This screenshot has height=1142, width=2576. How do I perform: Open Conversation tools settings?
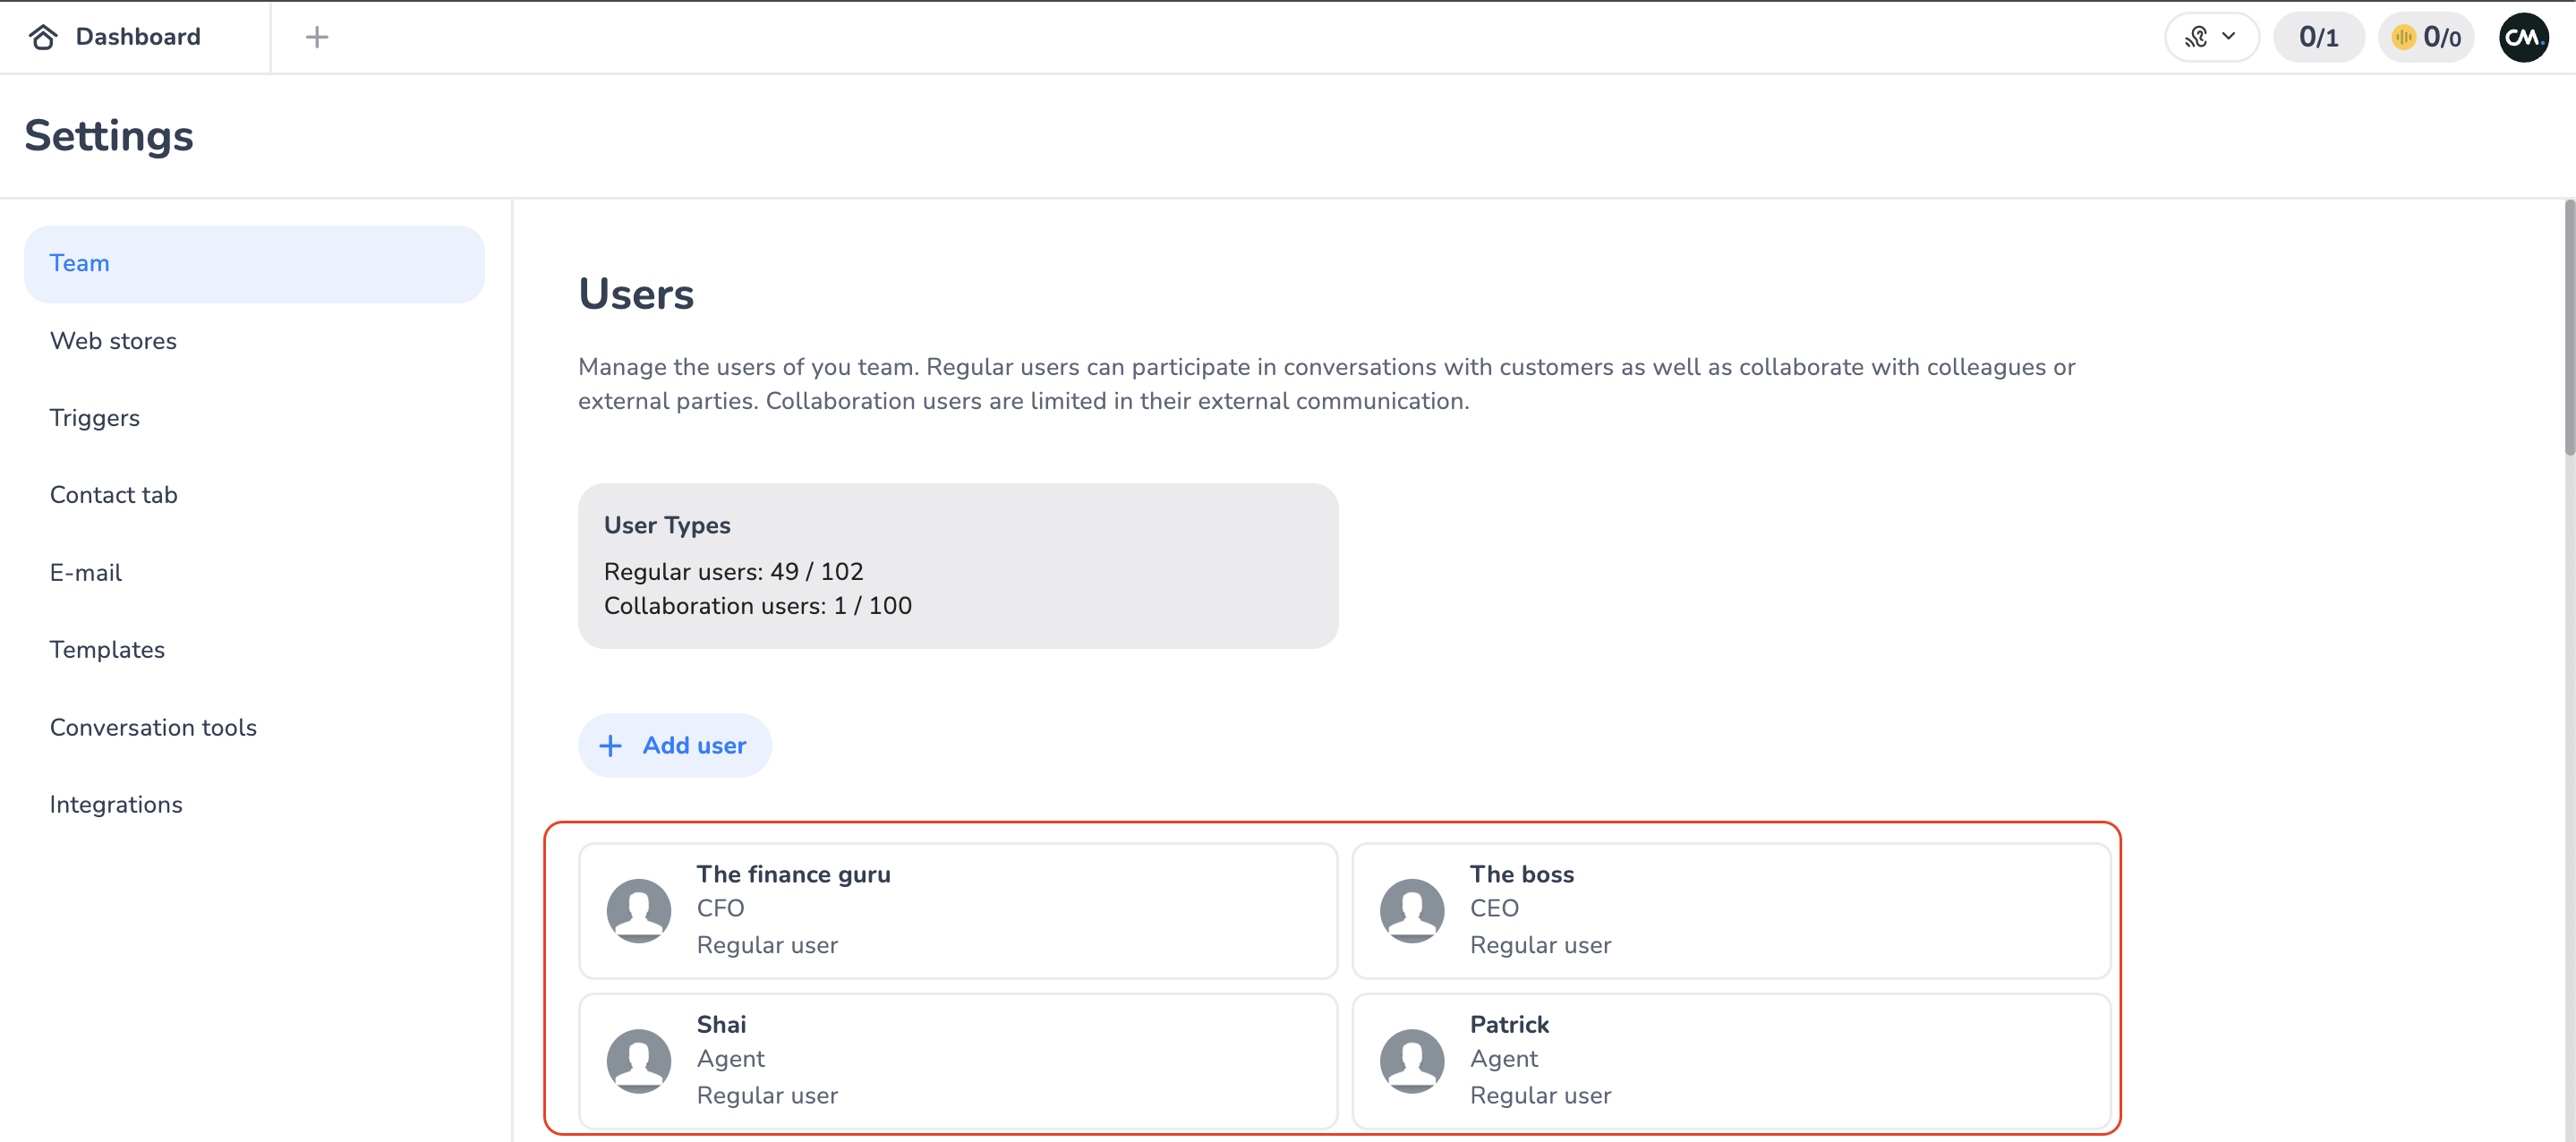tap(153, 727)
